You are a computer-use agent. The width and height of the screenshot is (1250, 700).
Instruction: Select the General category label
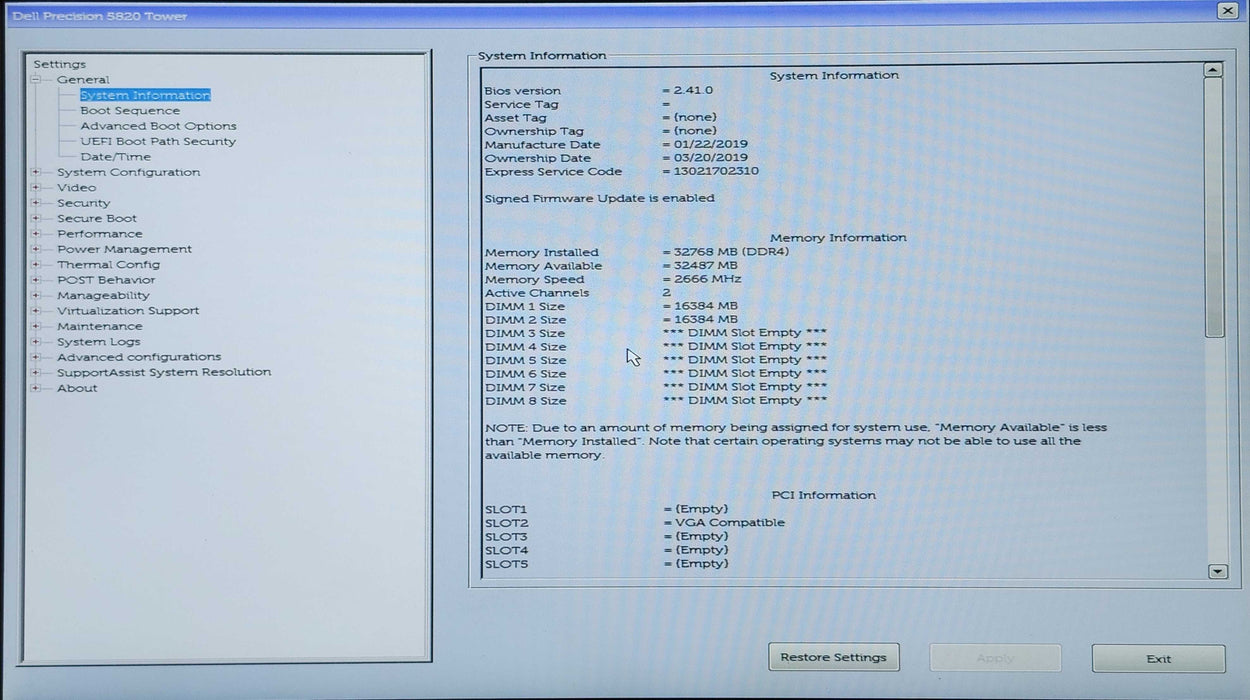click(83, 80)
